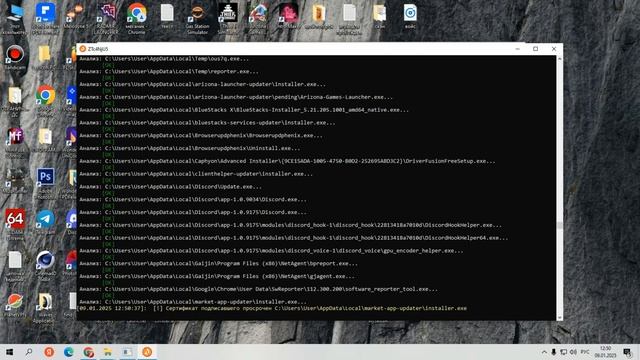Open network status tray icon

click(x=563, y=352)
